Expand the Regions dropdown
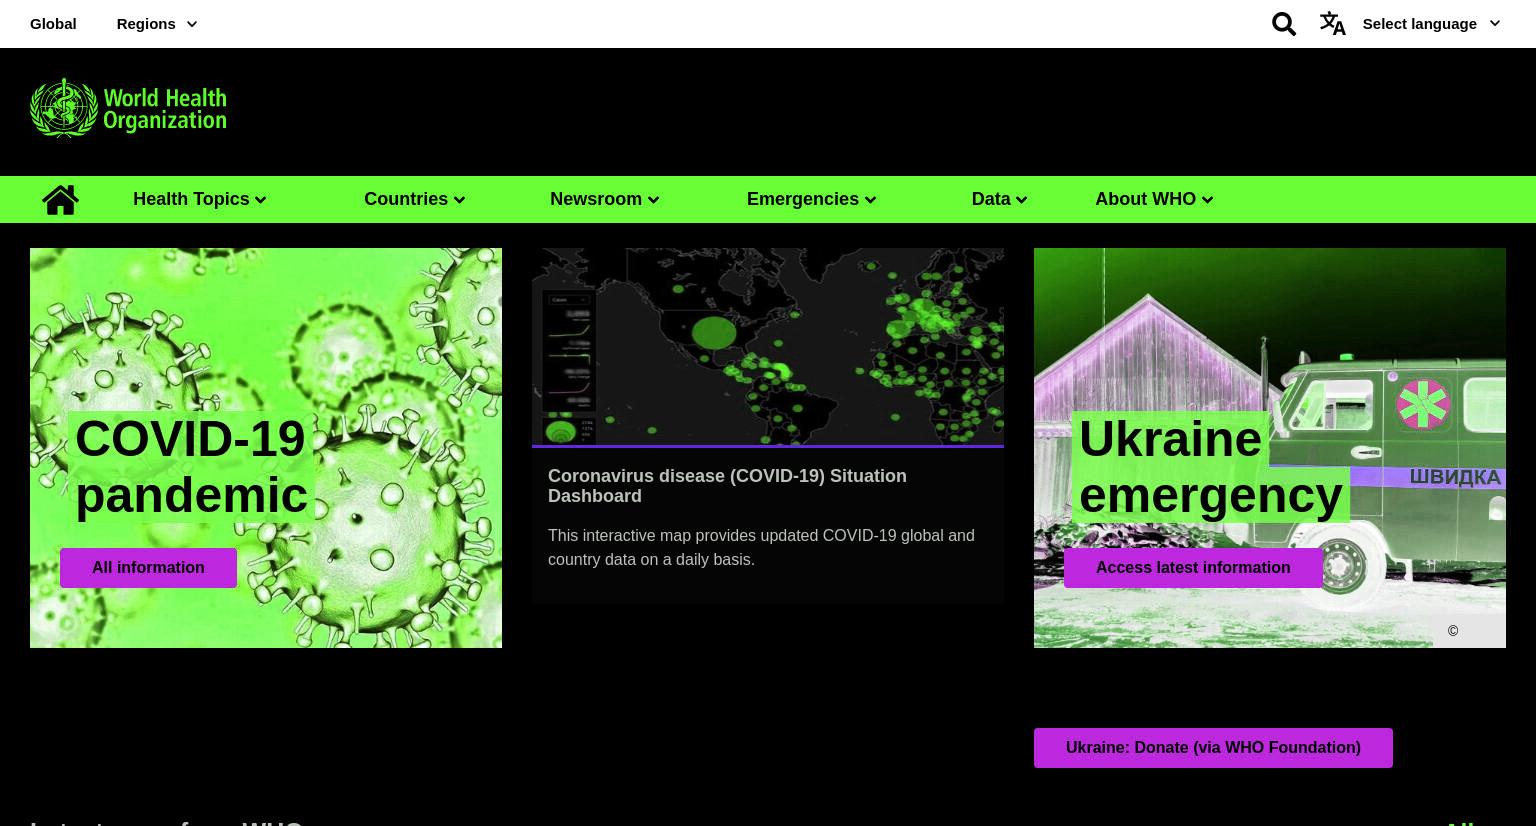The height and width of the screenshot is (826, 1536). coord(156,23)
